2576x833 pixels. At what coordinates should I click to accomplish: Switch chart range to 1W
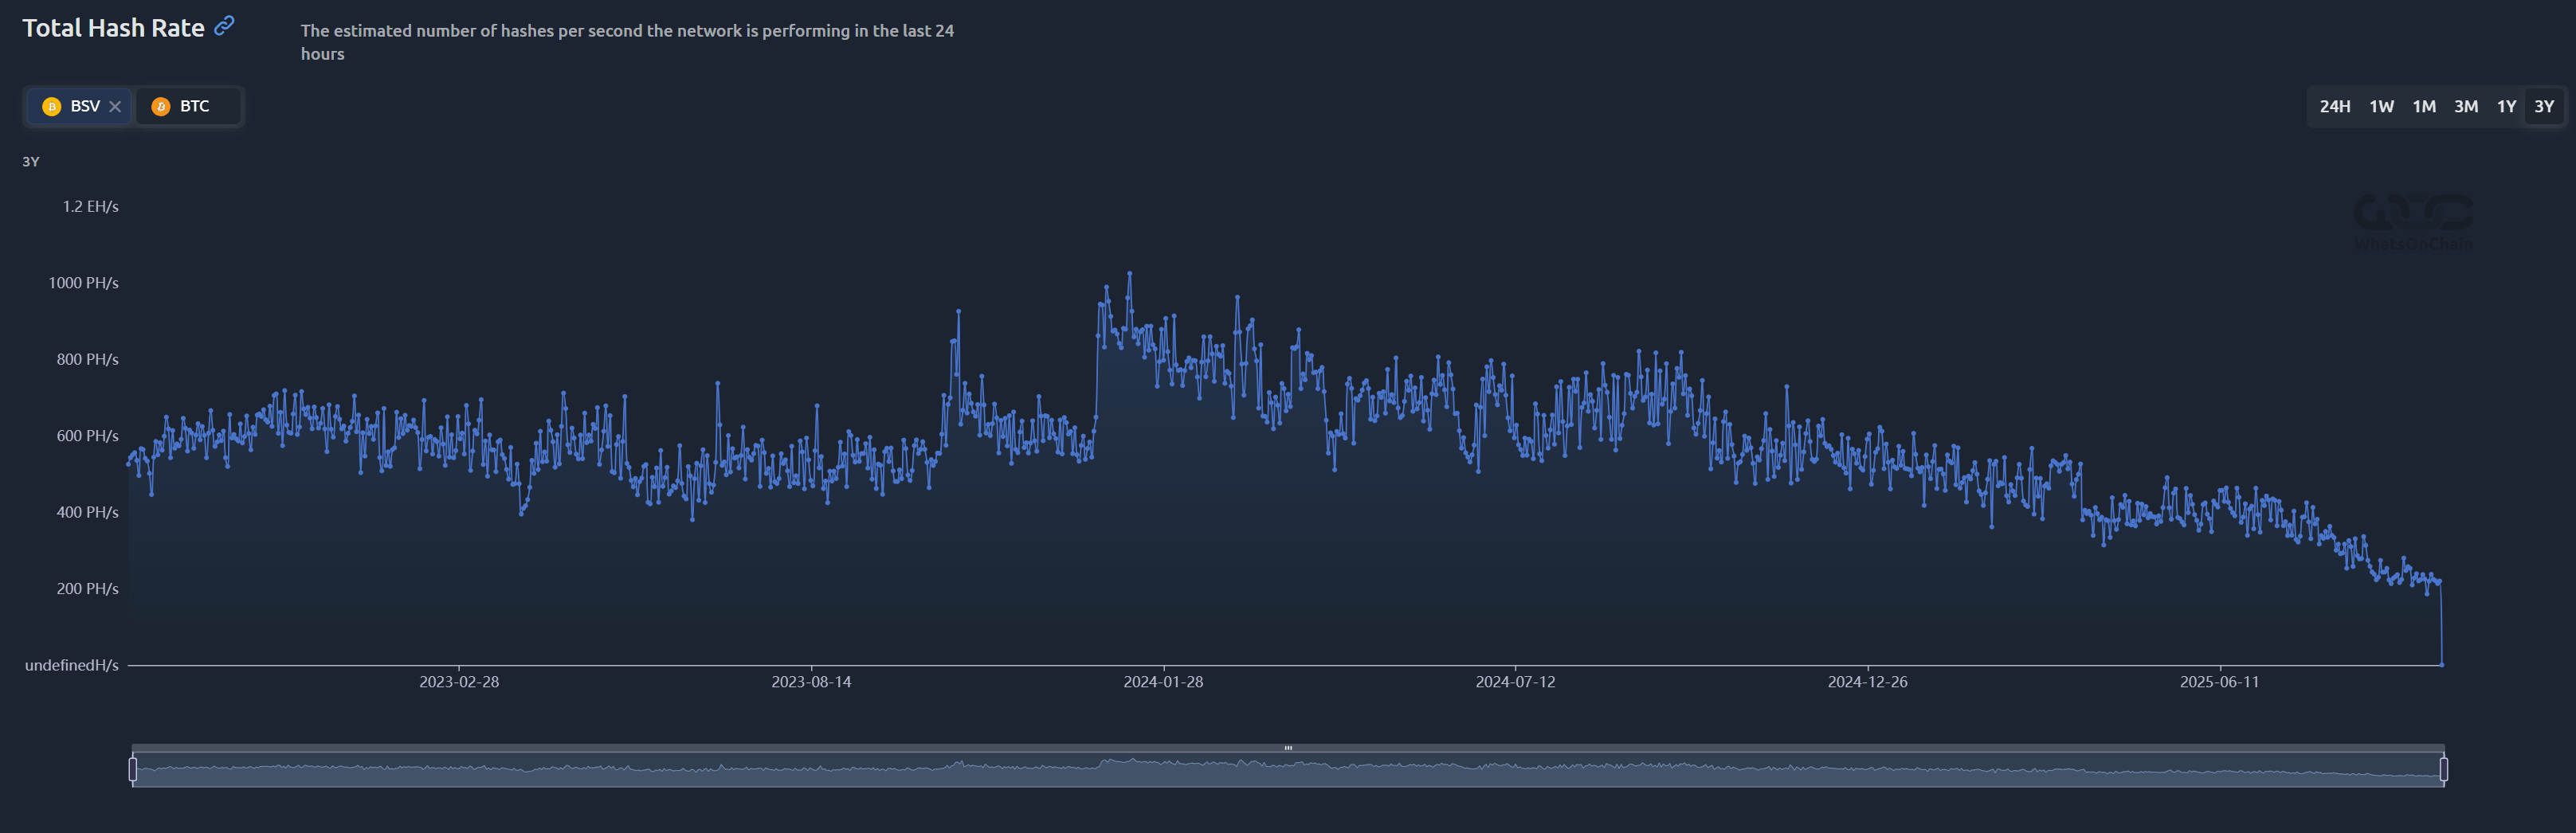click(2382, 106)
